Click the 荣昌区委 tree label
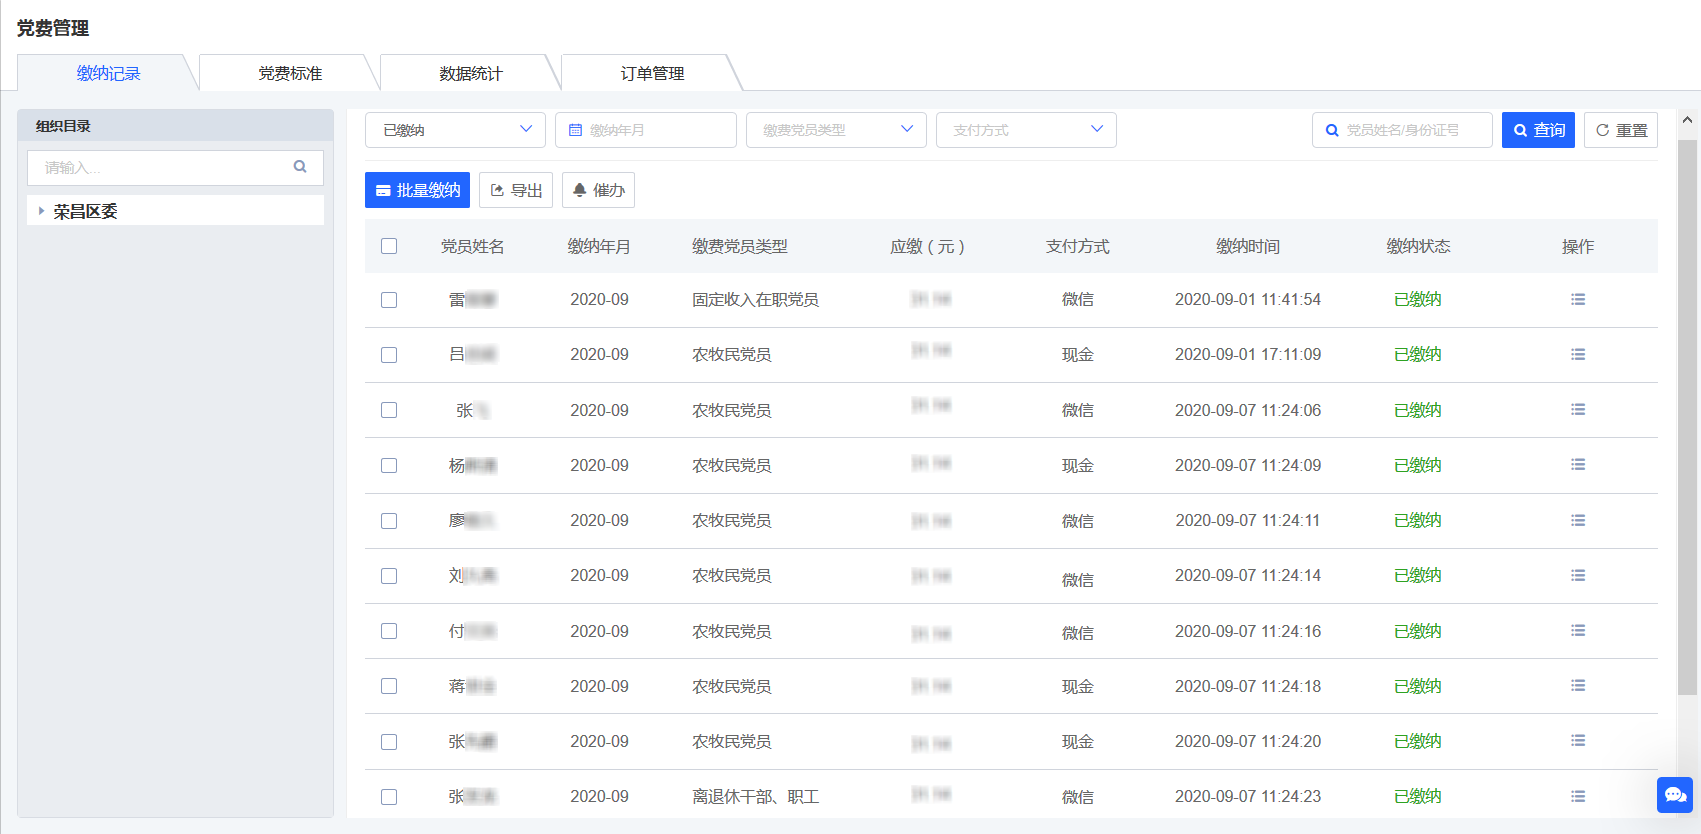The height and width of the screenshot is (834, 1701). (x=85, y=211)
